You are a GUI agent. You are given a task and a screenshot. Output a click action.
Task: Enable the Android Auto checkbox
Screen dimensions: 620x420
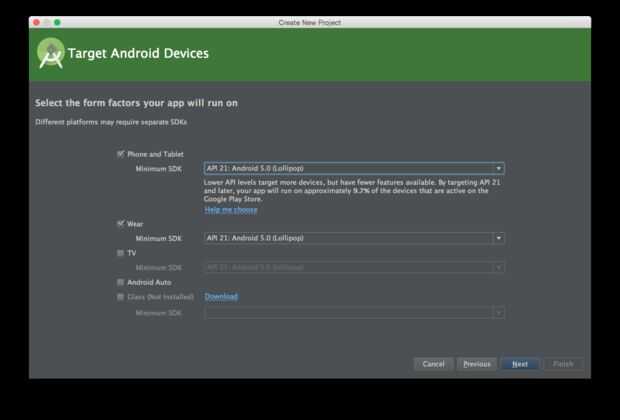pyautogui.click(x=121, y=282)
